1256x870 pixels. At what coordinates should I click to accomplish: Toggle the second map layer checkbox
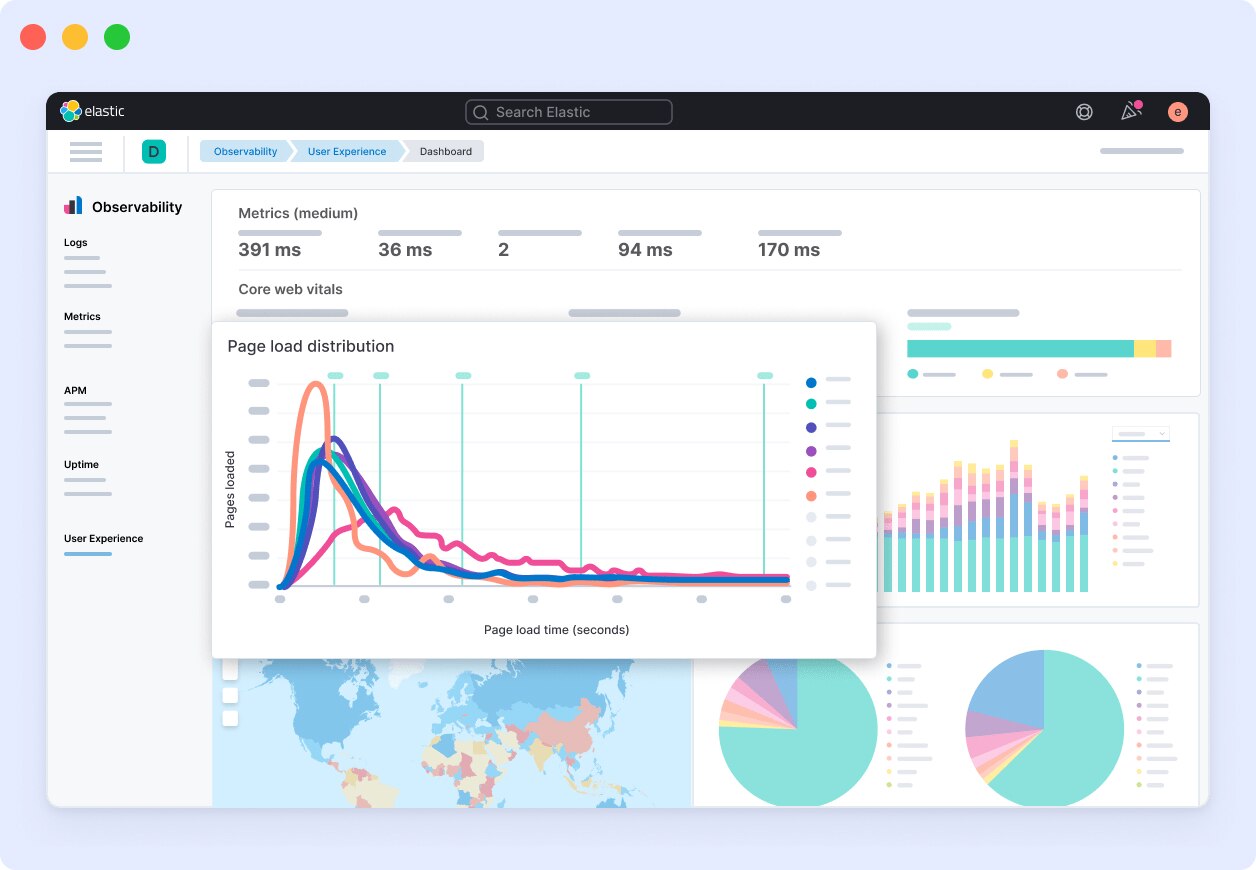click(x=230, y=694)
